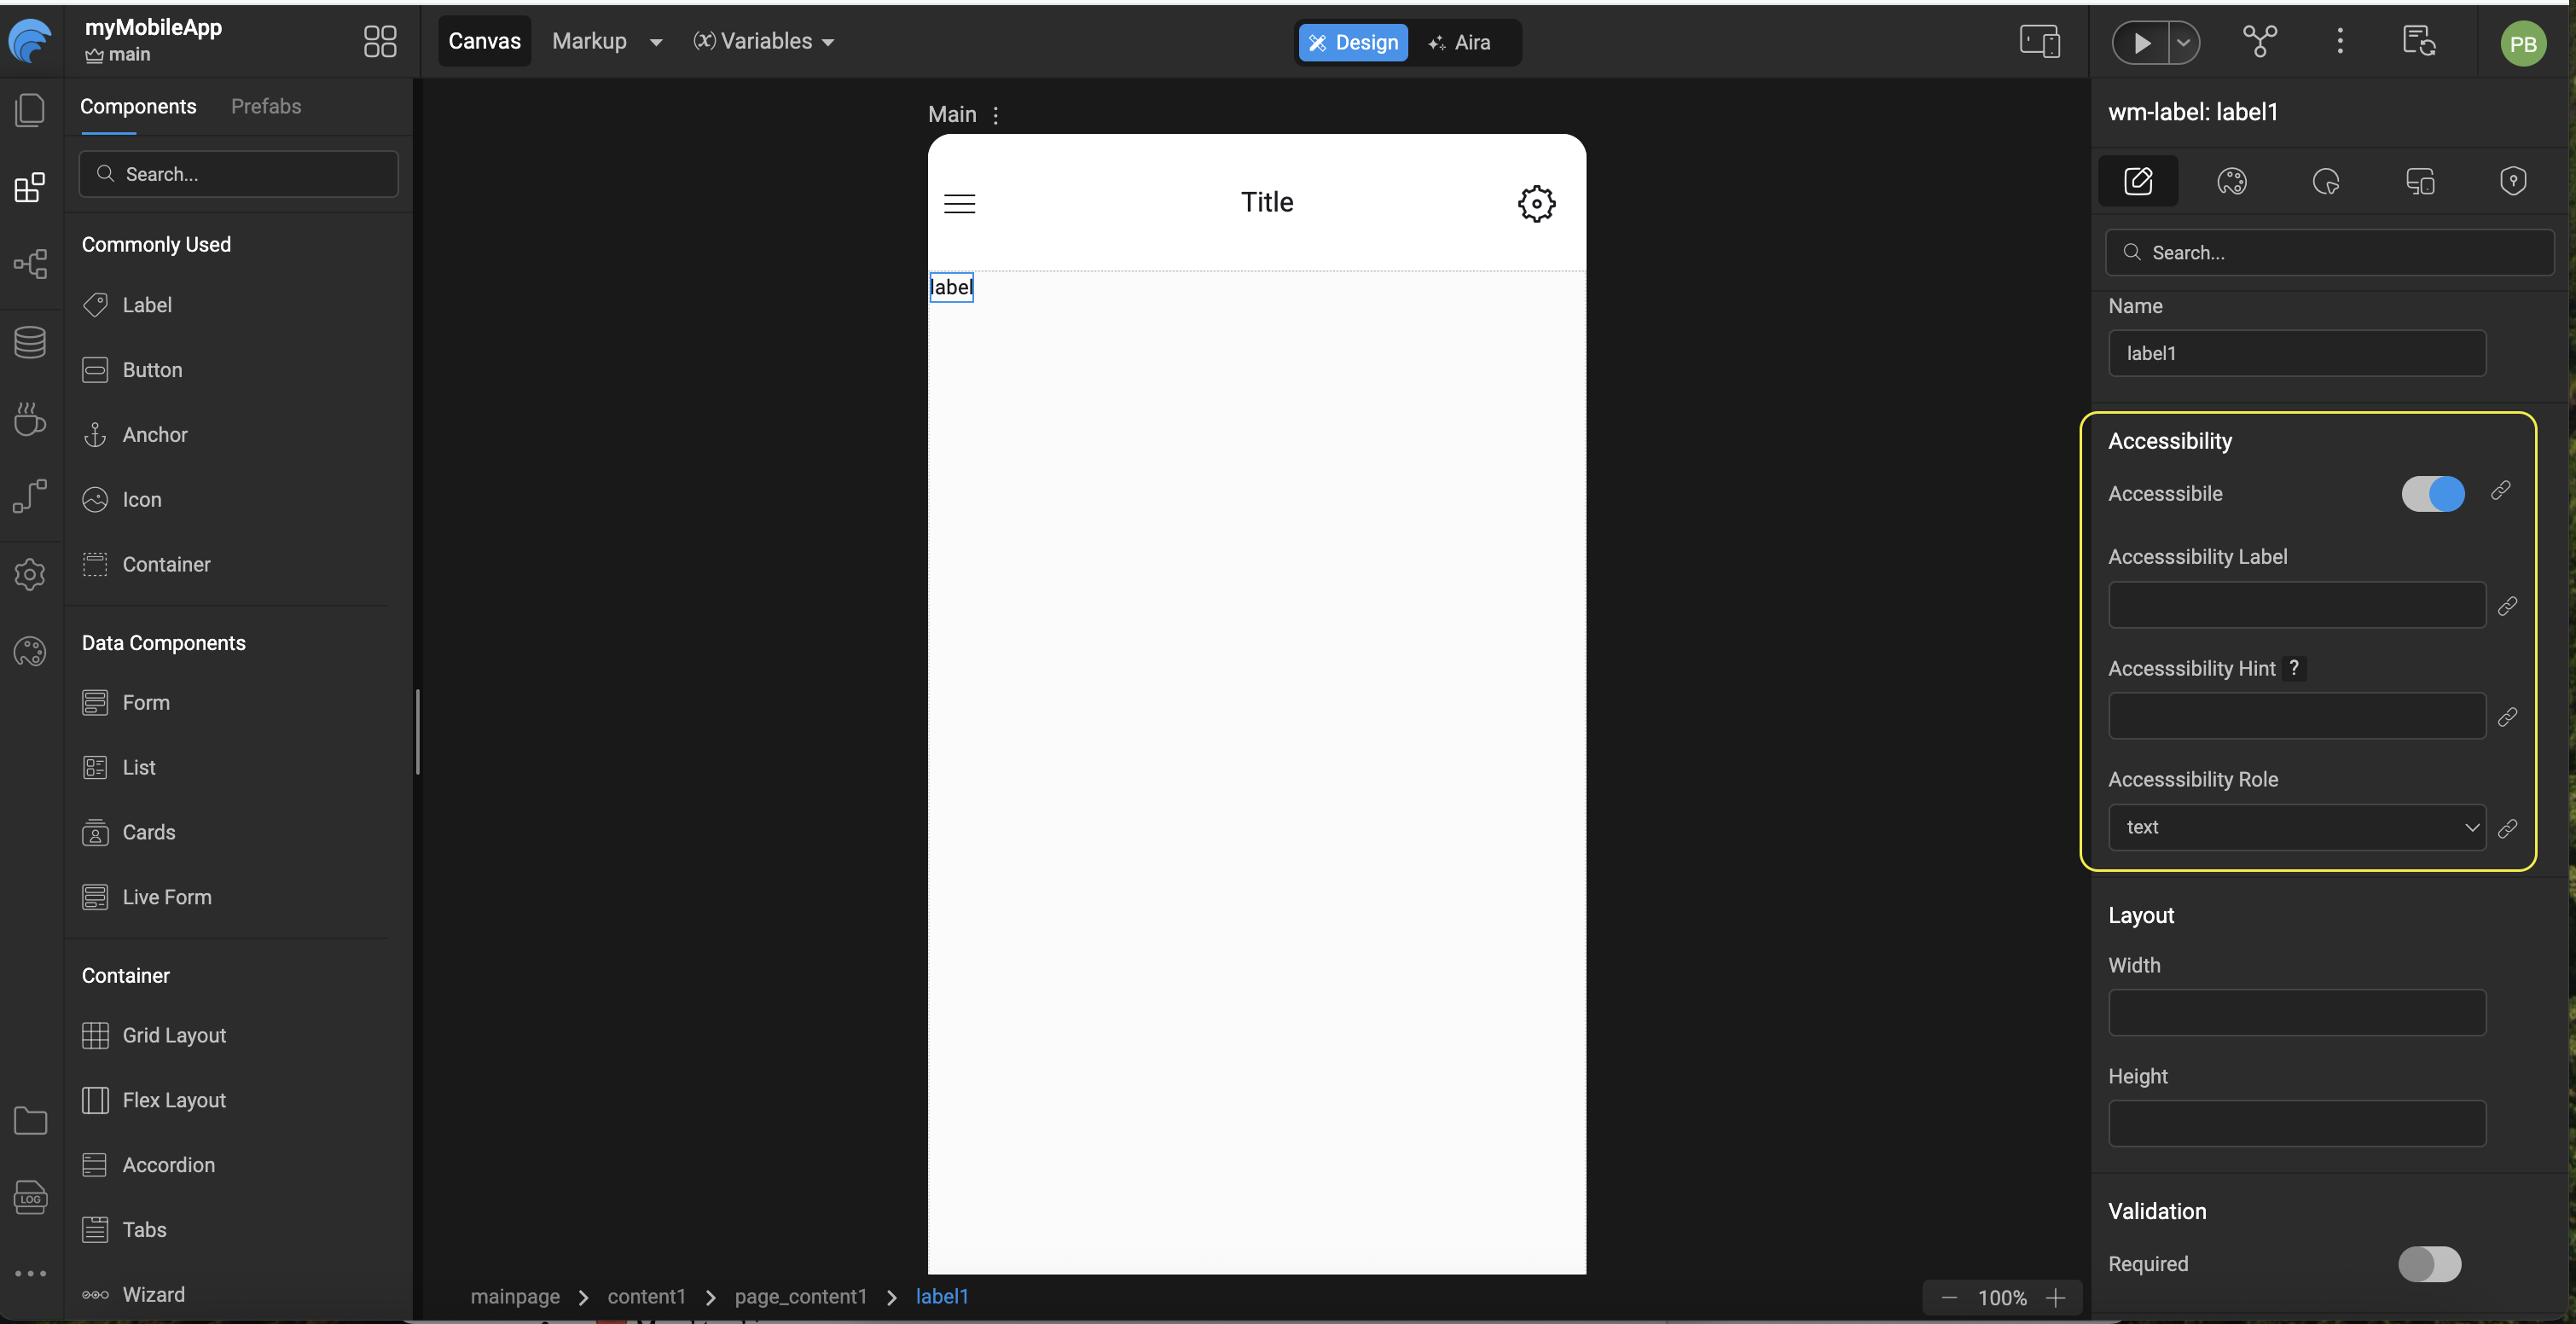Enable the Required validation toggle

tap(2430, 1264)
